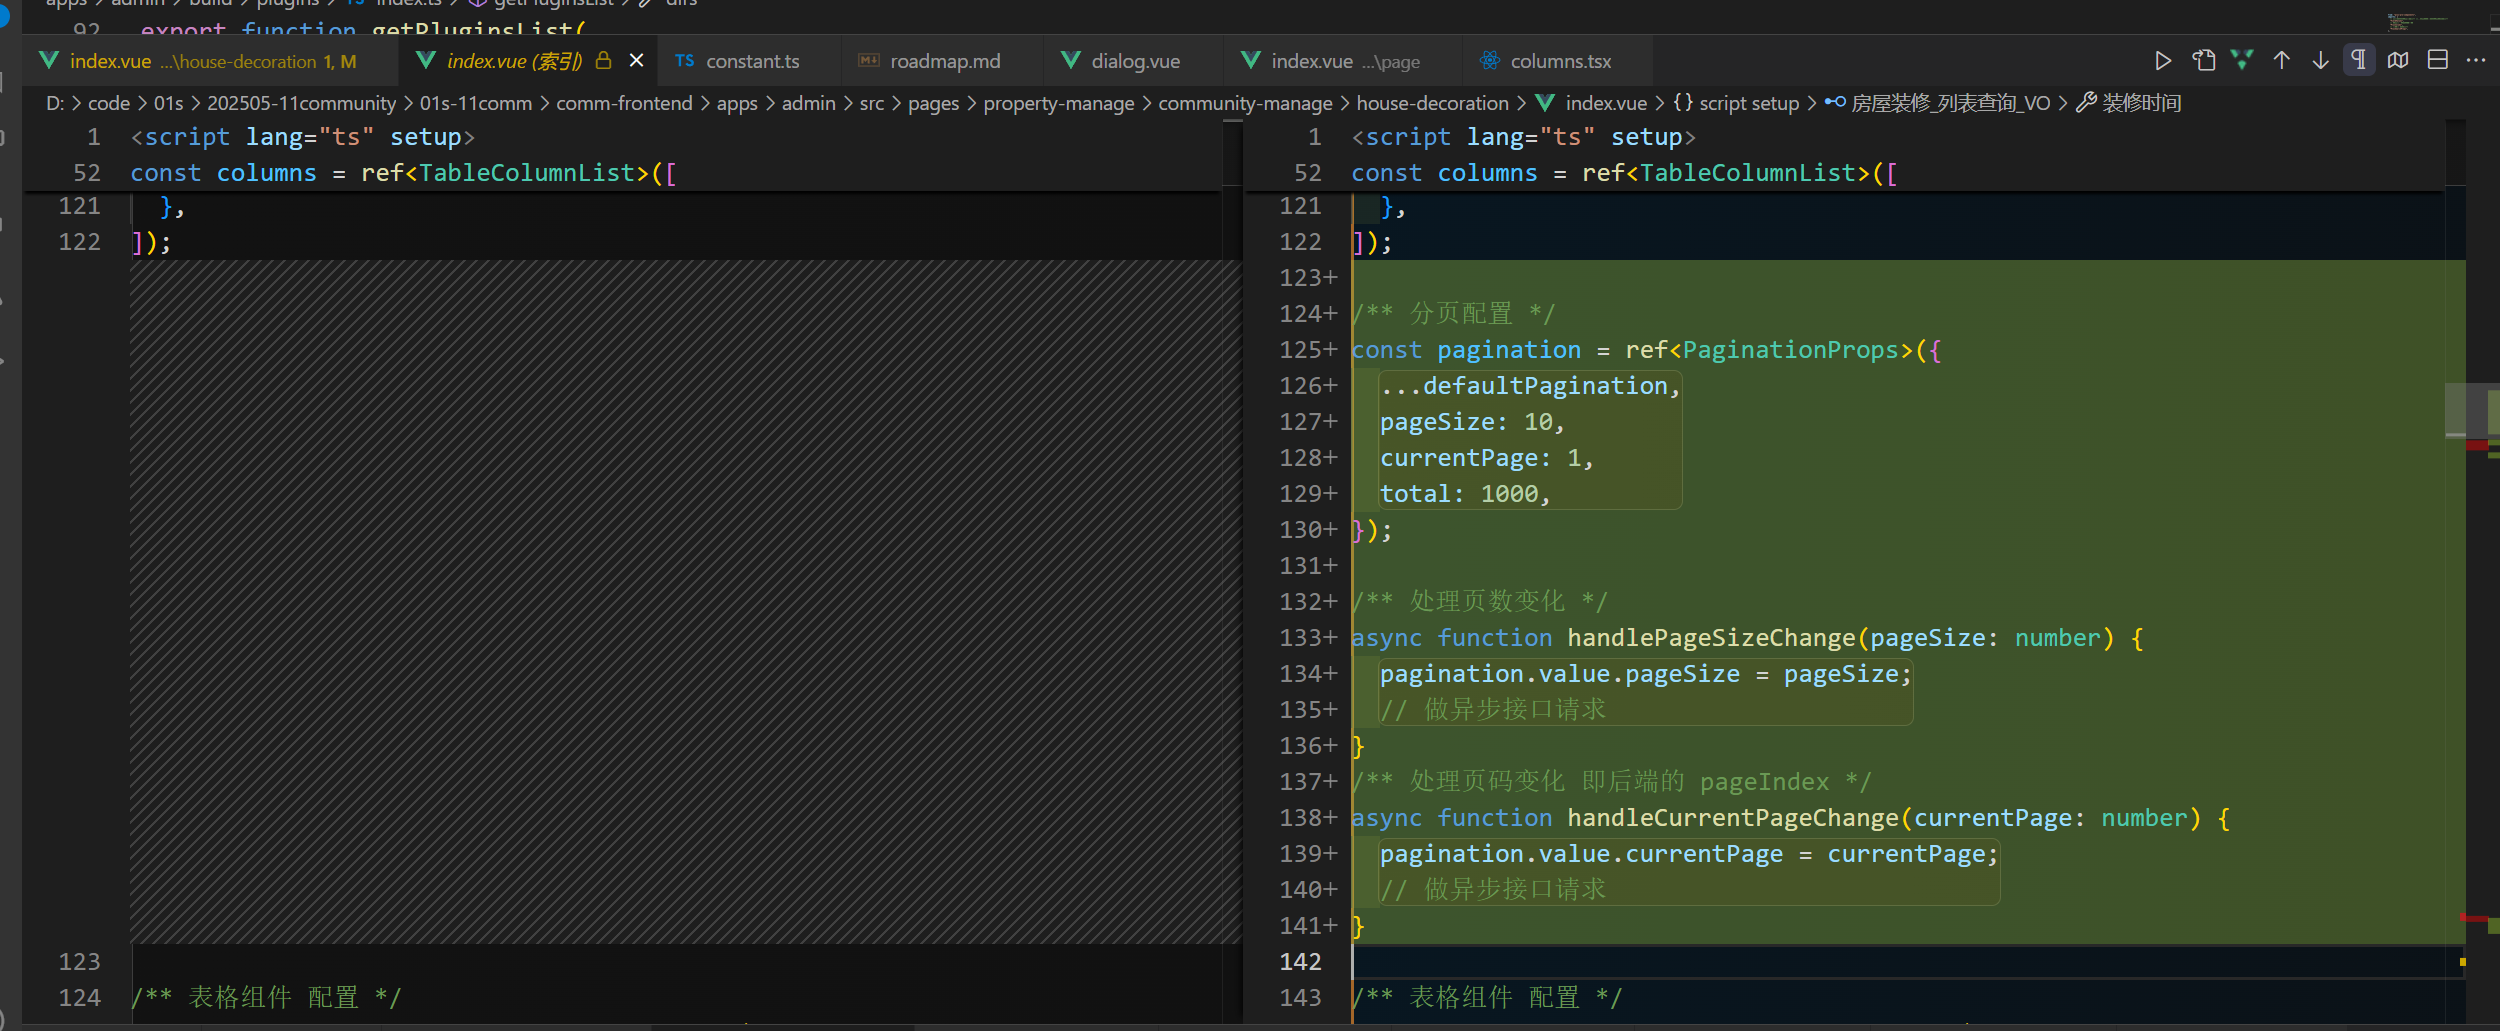
Task: Toggle whitespace diff with pilcrow icon
Action: (2359, 61)
